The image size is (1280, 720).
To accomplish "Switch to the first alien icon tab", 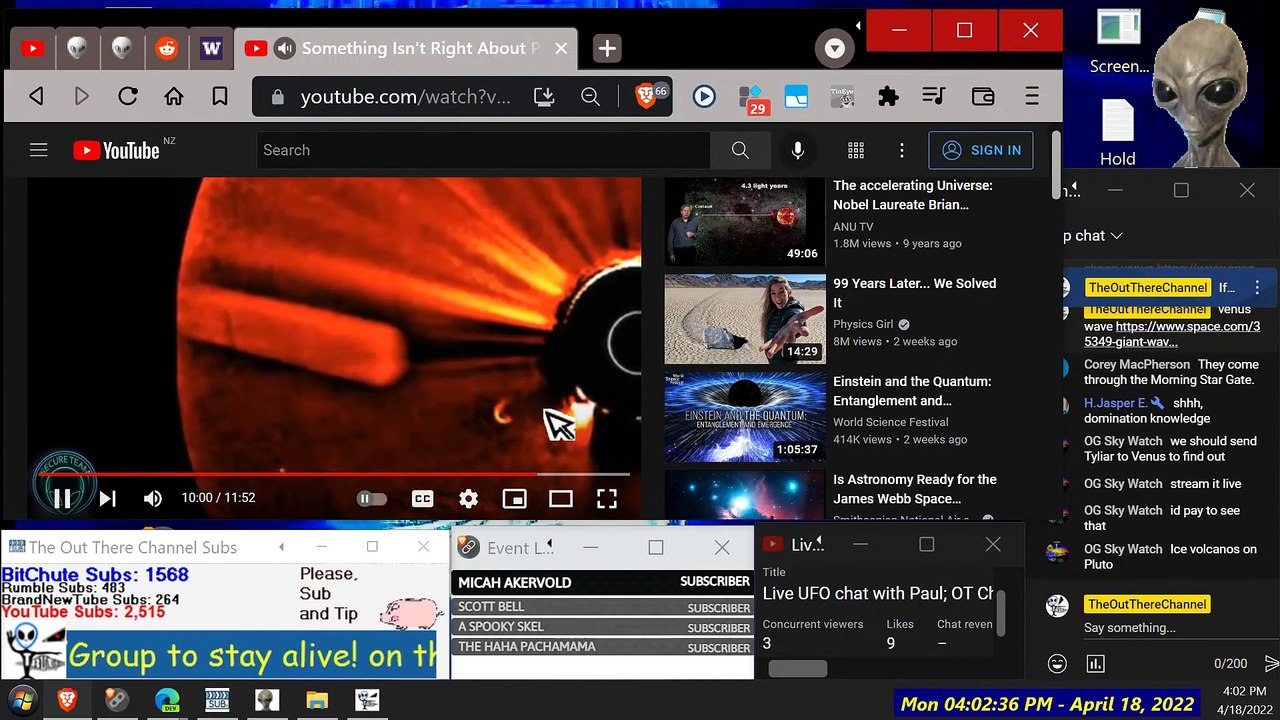I will point(77,48).
